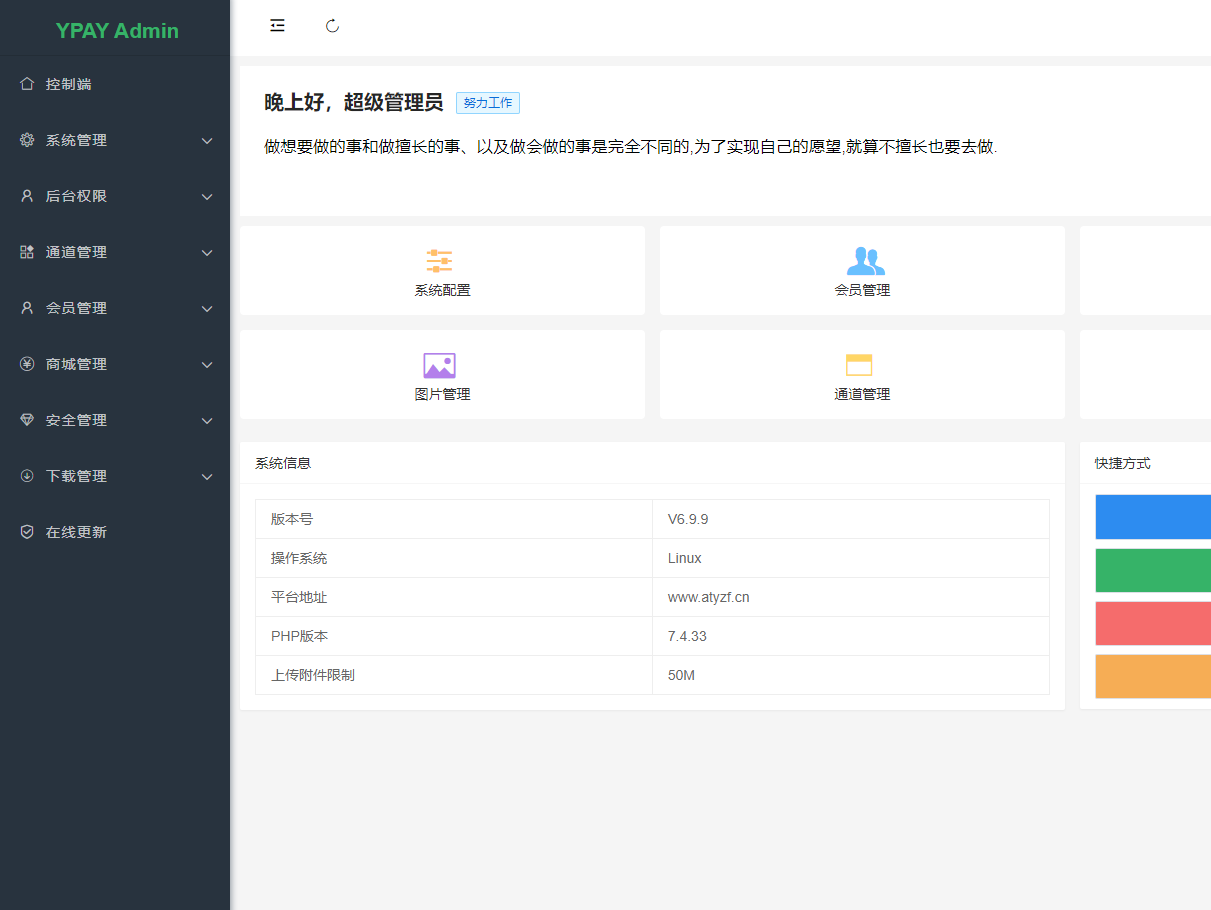Click the badge icon next to 在线更新
Image resolution: width=1211 pixels, height=910 pixels.
coord(27,531)
